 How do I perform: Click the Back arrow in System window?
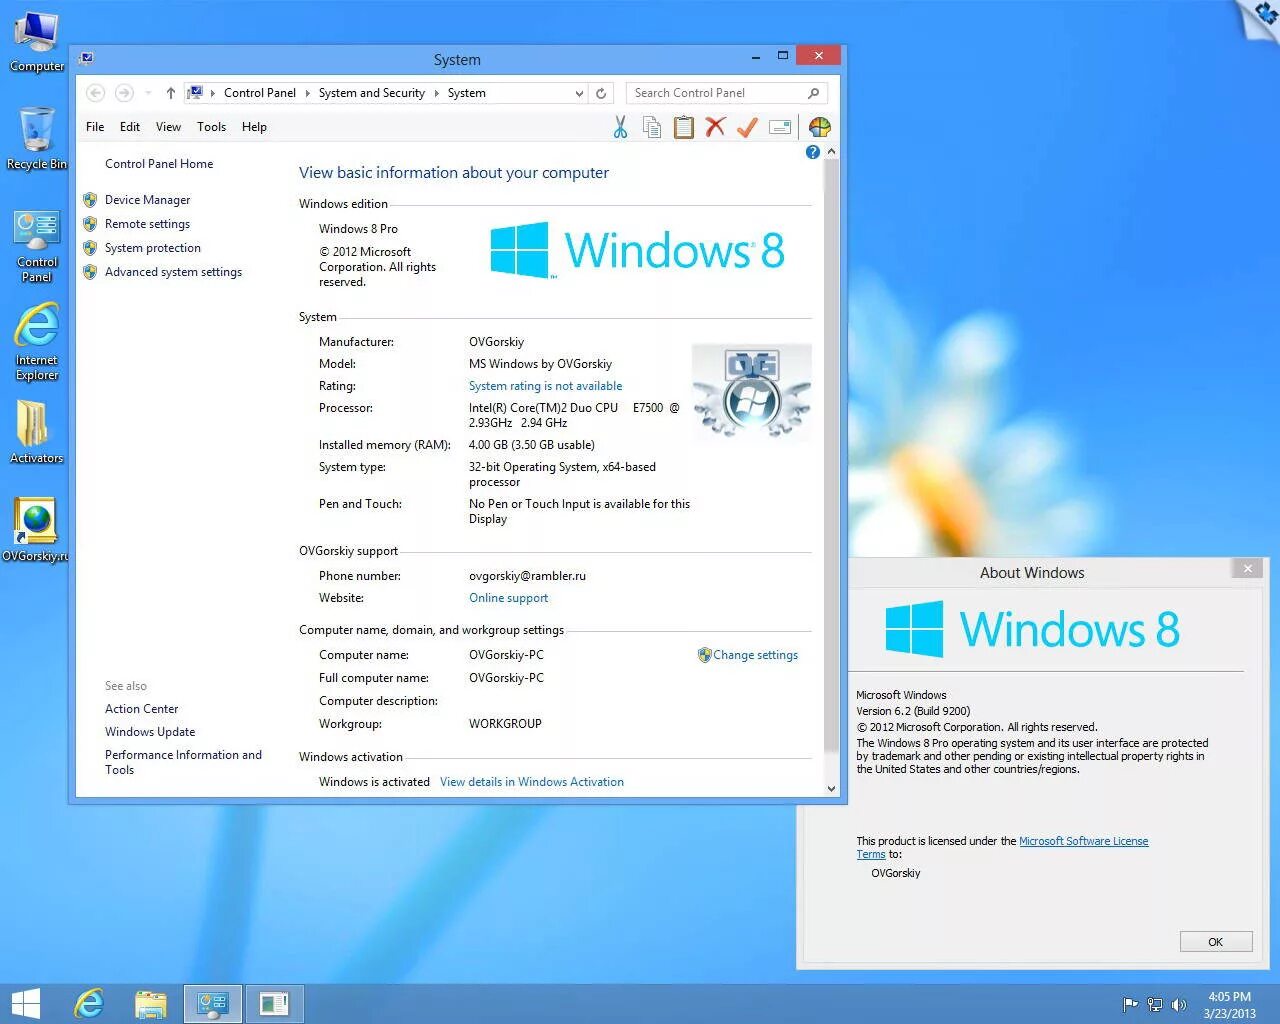[x=95, y=93]
